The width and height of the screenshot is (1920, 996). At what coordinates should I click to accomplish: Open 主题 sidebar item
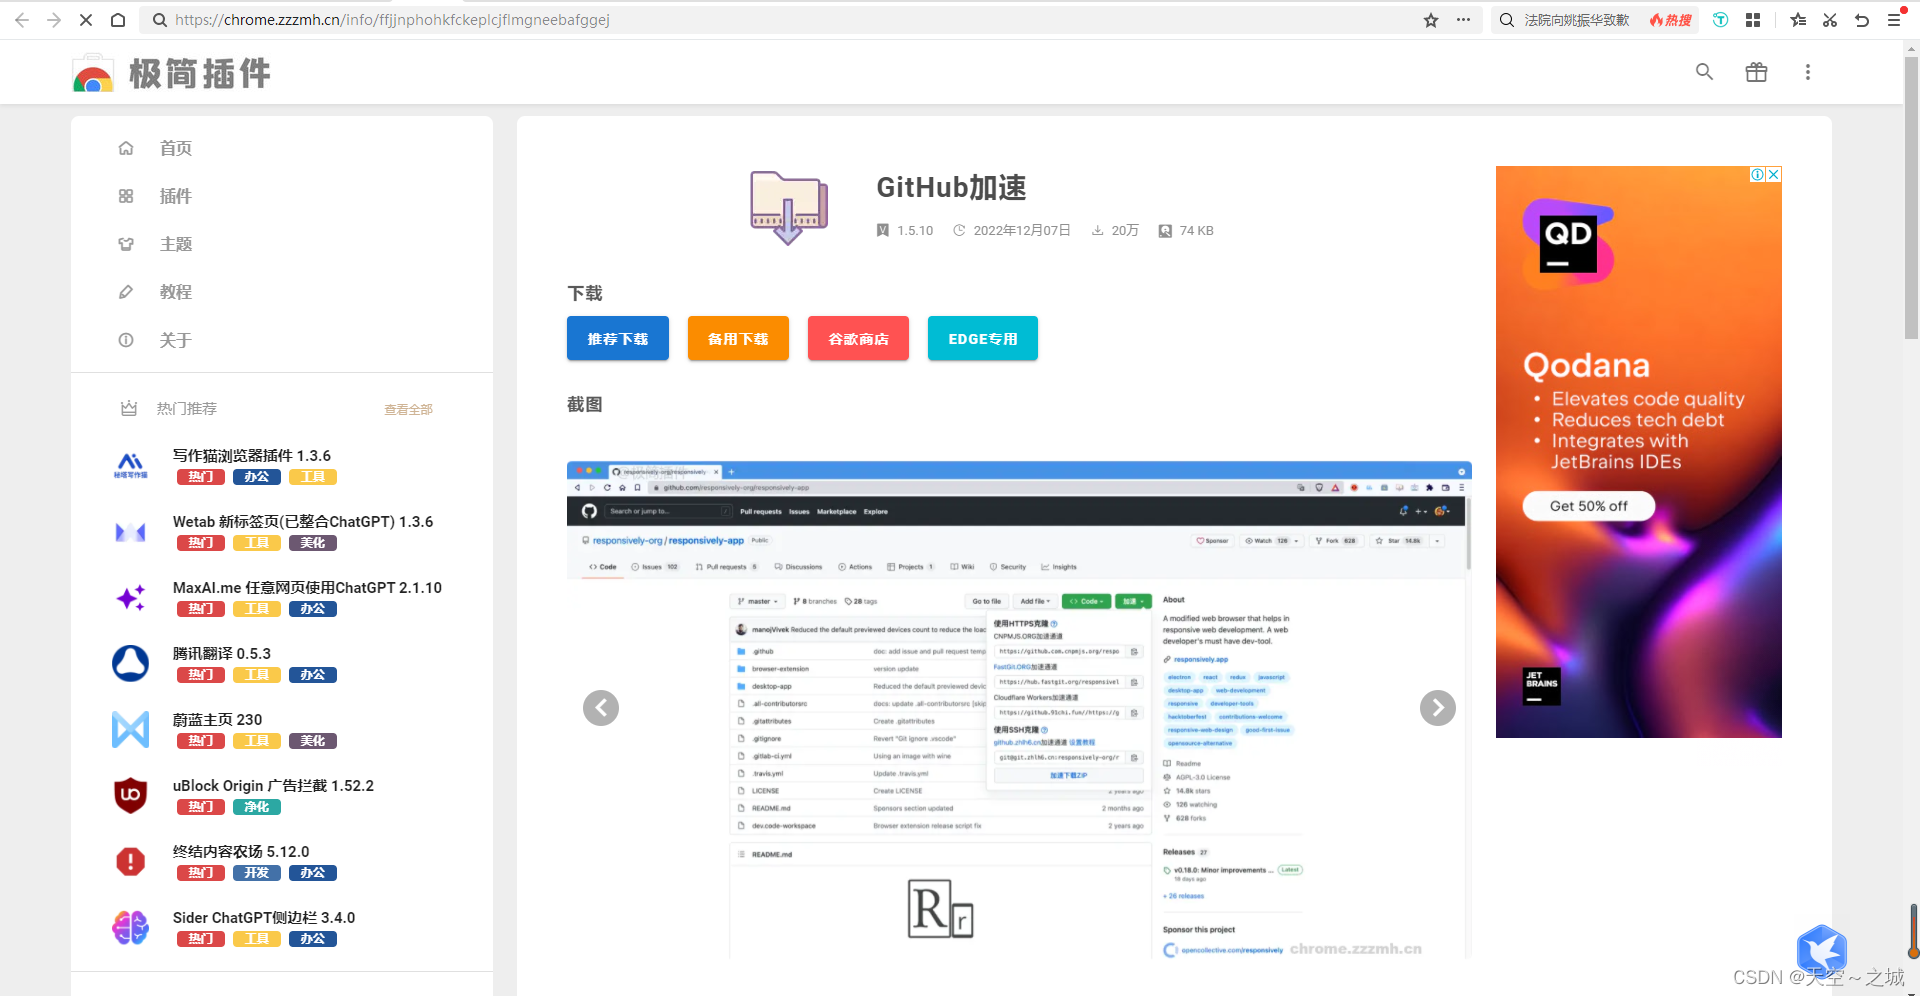click(x=176, y=244)
